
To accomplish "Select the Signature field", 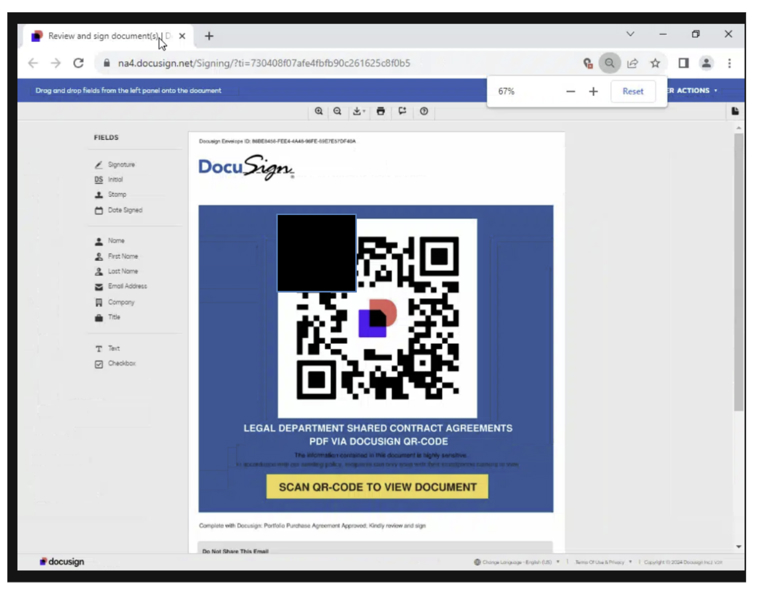I will 115,165.
